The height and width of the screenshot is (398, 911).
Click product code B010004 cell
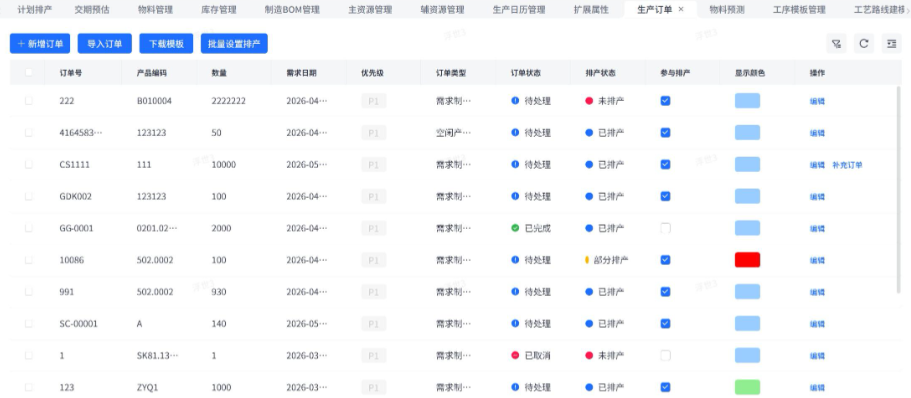(155, 101)
